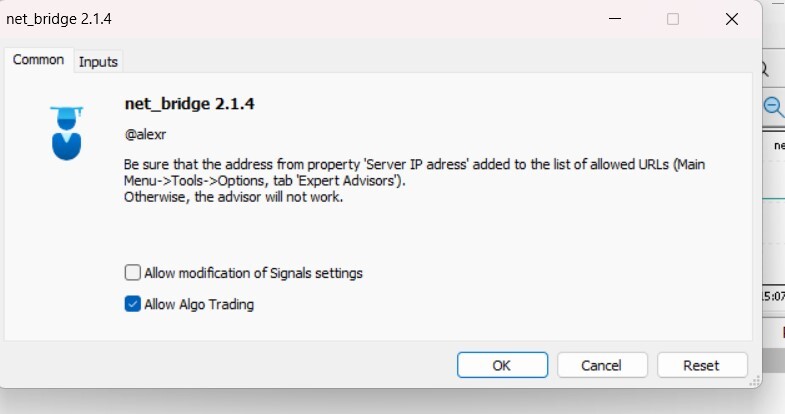Click the partially hidden search magnifier icon

pyautogui.click(x=765, y=70)
